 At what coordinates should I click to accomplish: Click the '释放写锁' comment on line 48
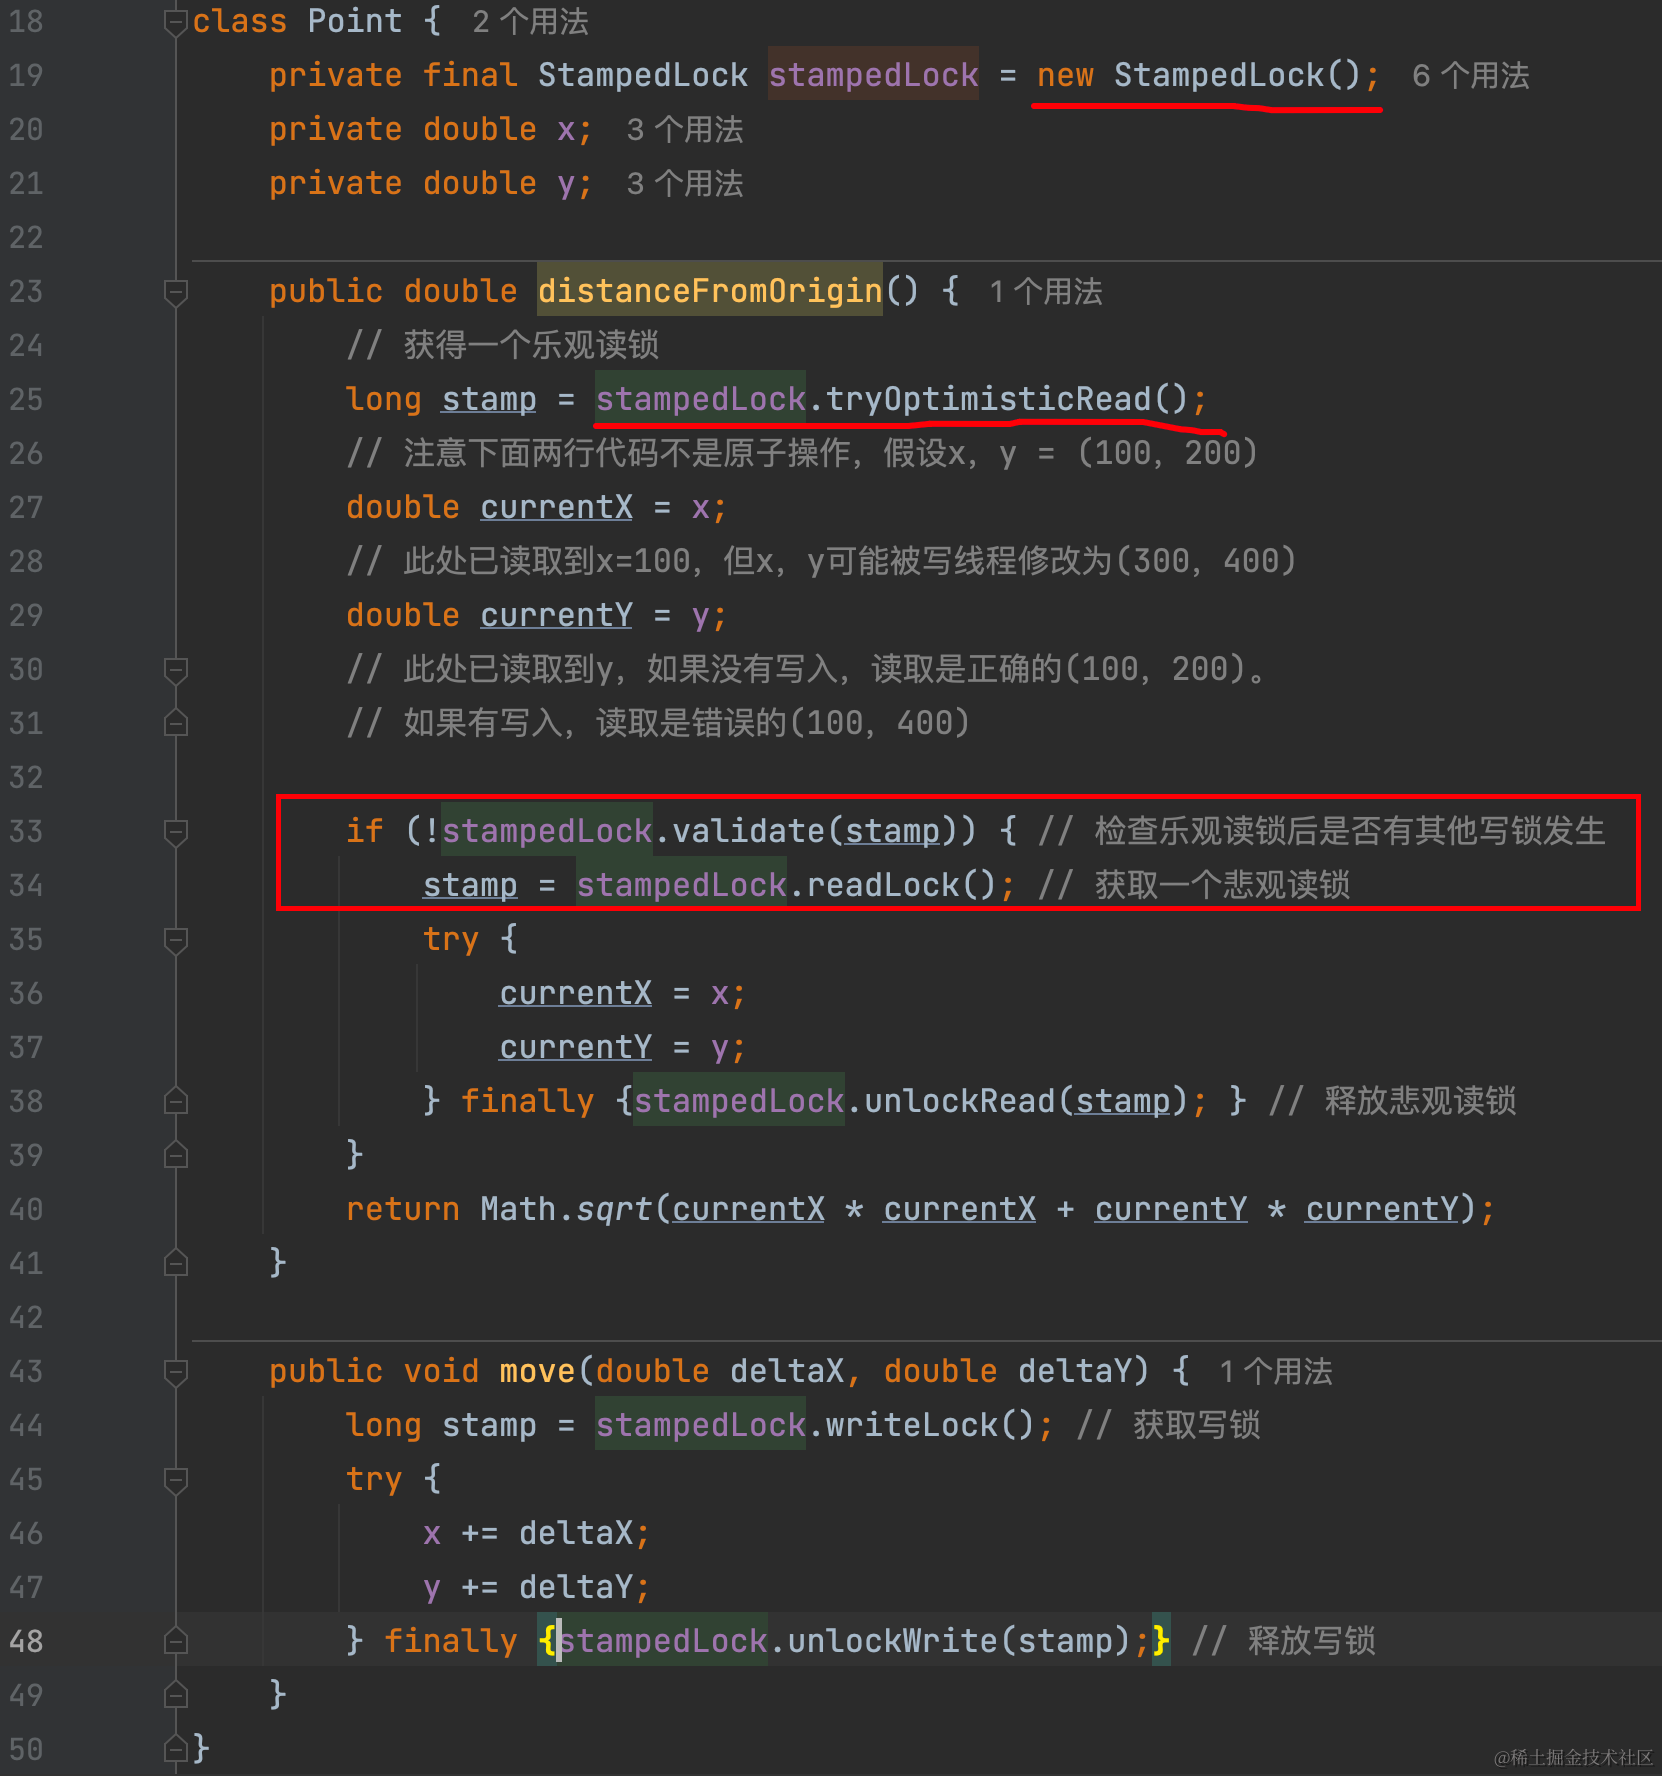(x=1284, y=1641)
